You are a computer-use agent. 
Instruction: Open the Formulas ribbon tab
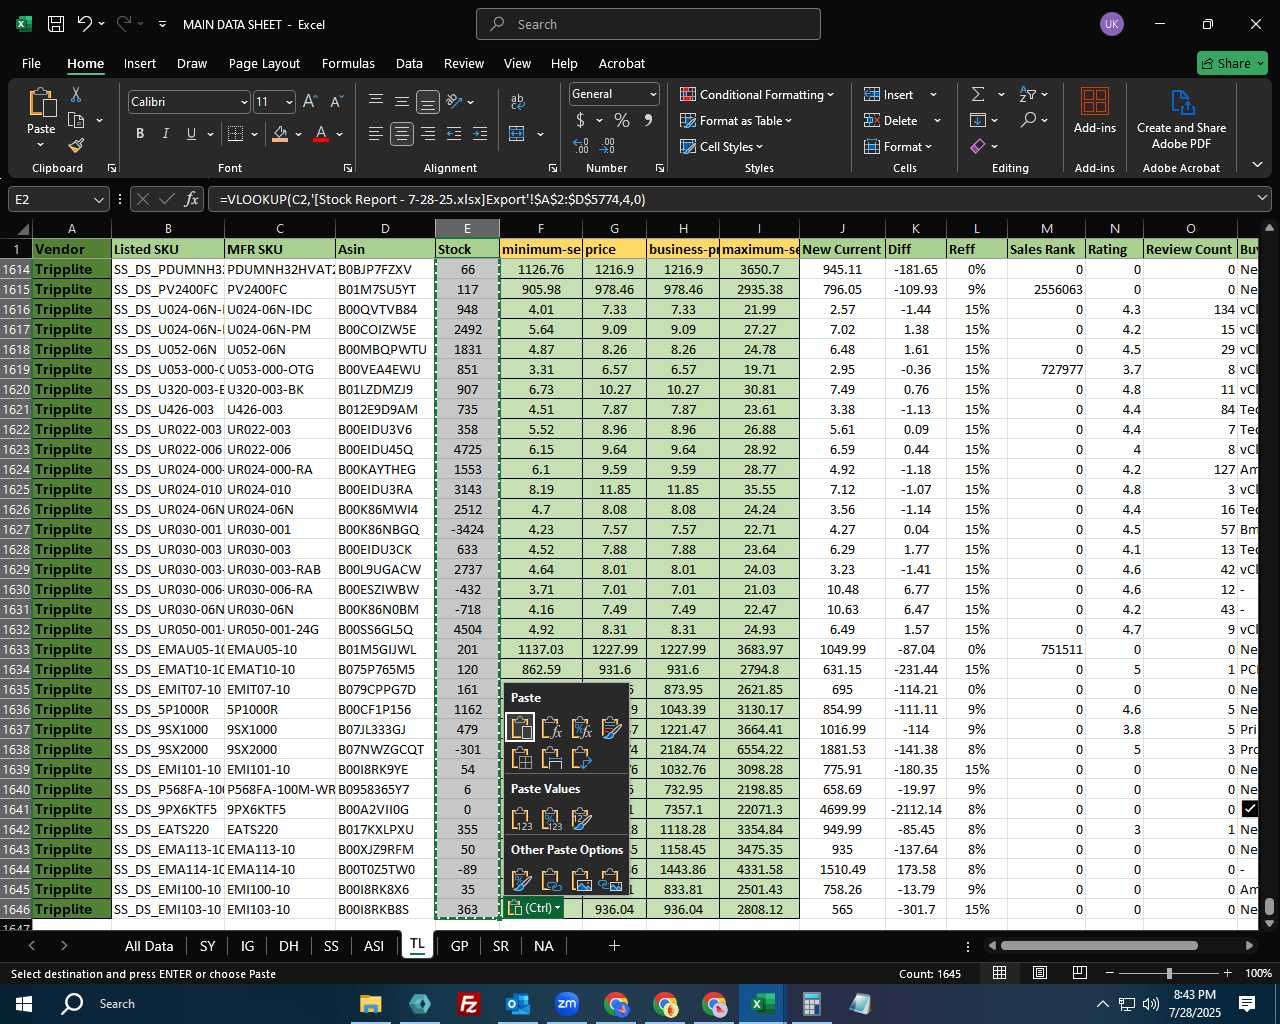pyautogui.click(x=348, y=63)
